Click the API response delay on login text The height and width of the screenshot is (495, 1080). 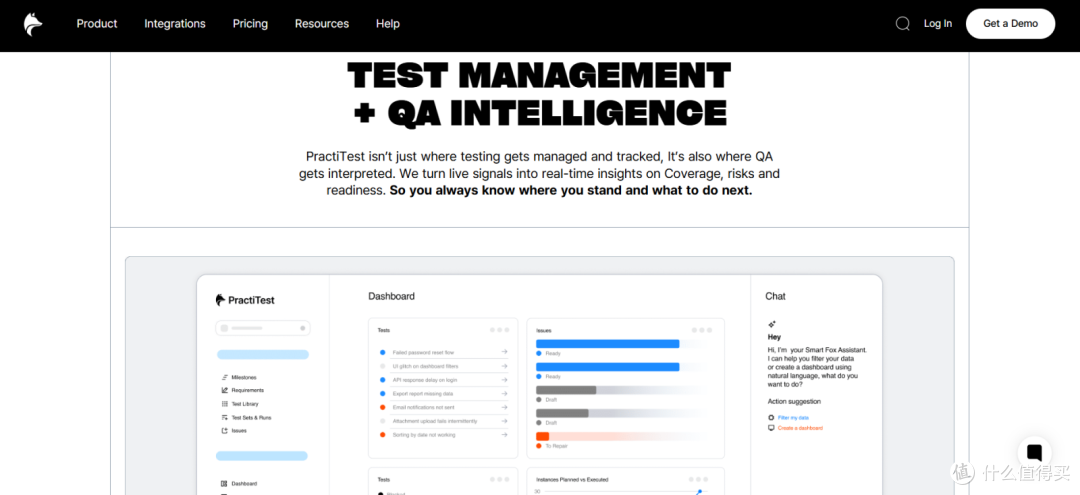click(424, 380)
